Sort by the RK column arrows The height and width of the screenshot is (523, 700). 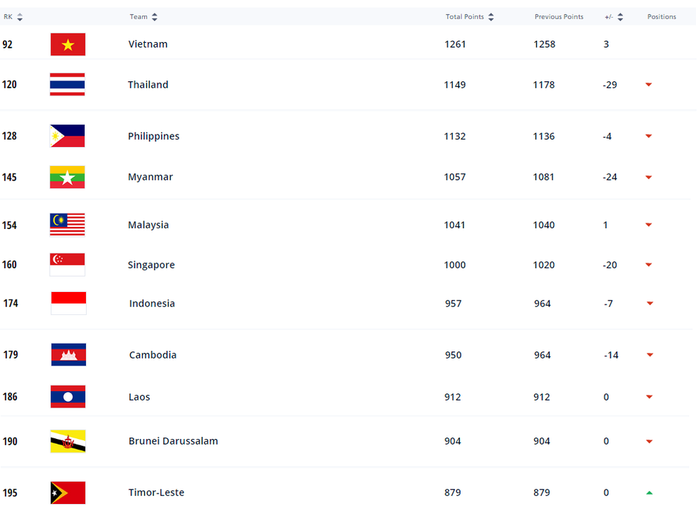click(20, 17)
